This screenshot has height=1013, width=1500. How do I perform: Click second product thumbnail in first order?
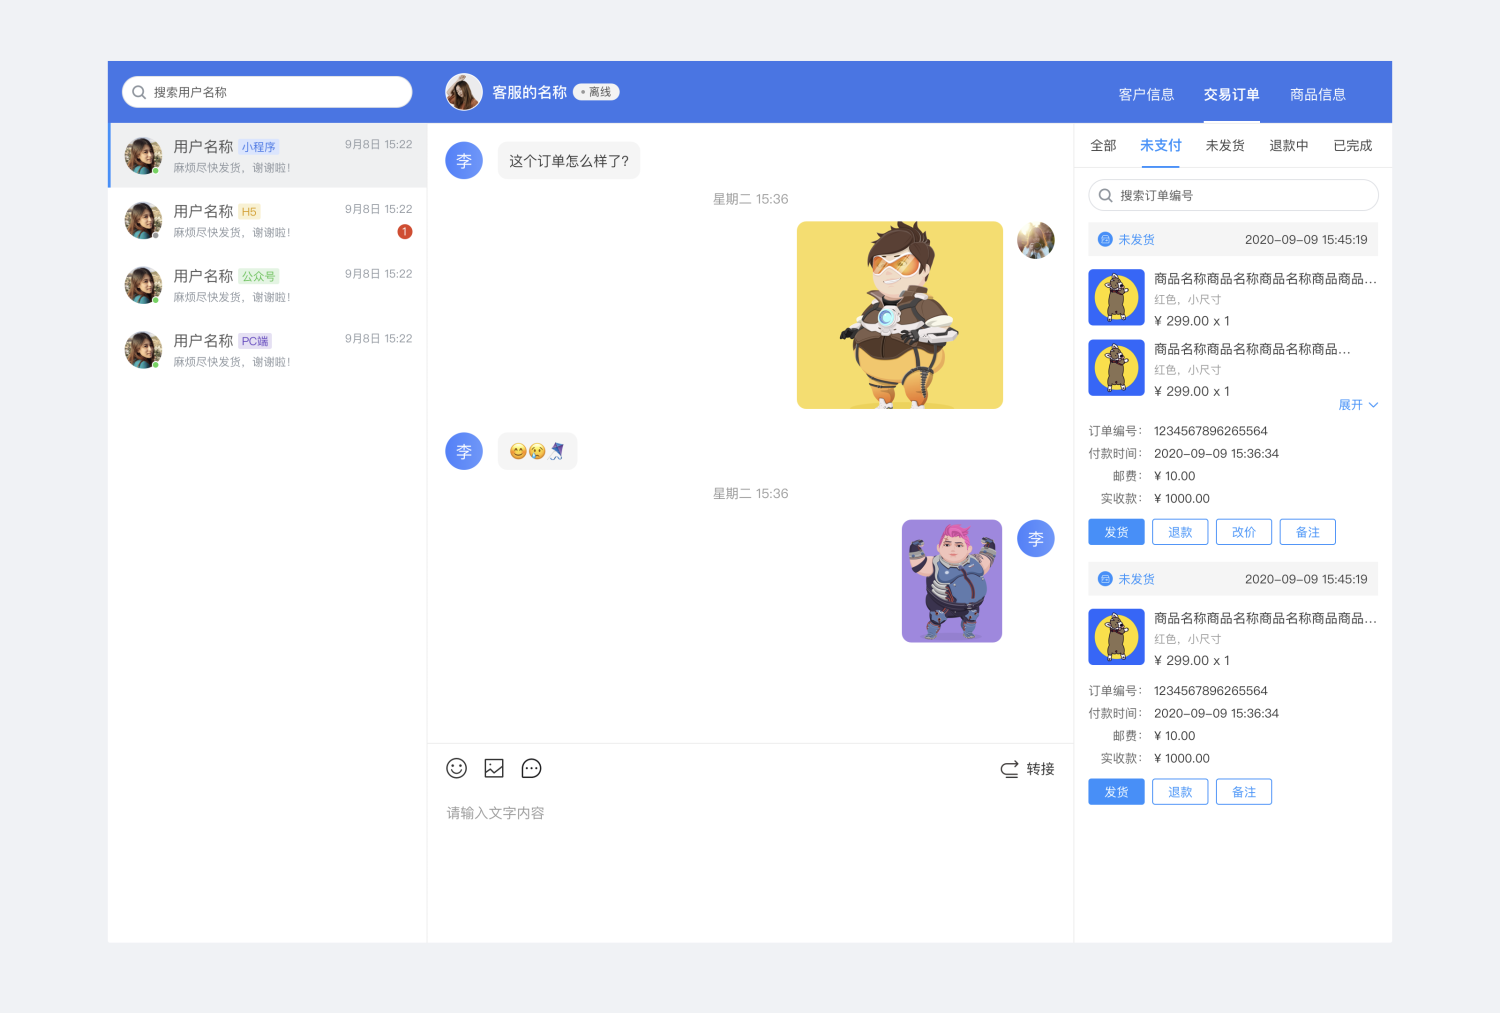[1116, 368]
